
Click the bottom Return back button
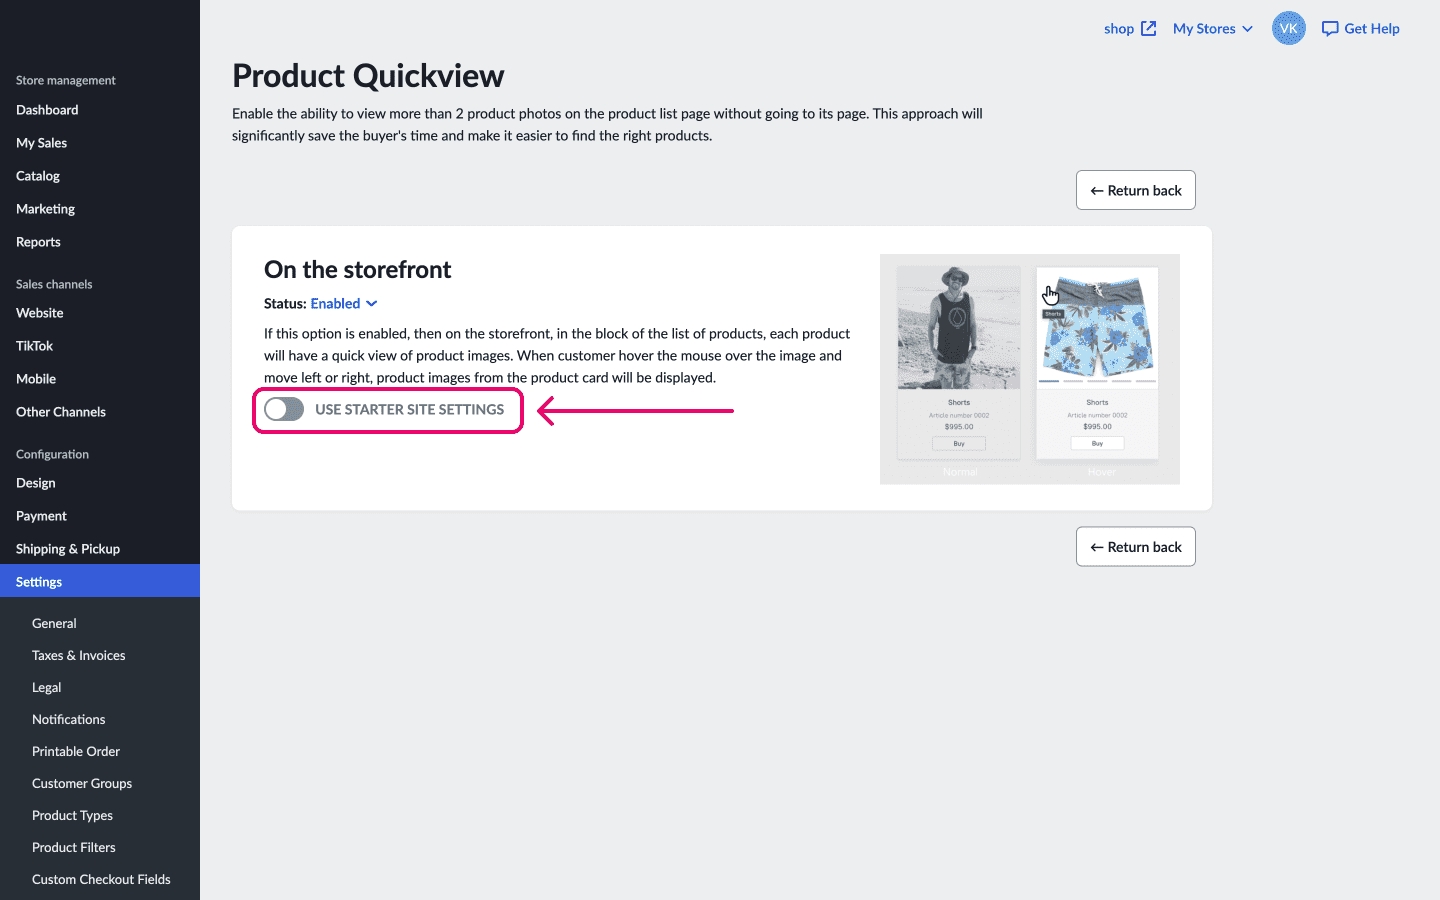tap(1135, 547)
